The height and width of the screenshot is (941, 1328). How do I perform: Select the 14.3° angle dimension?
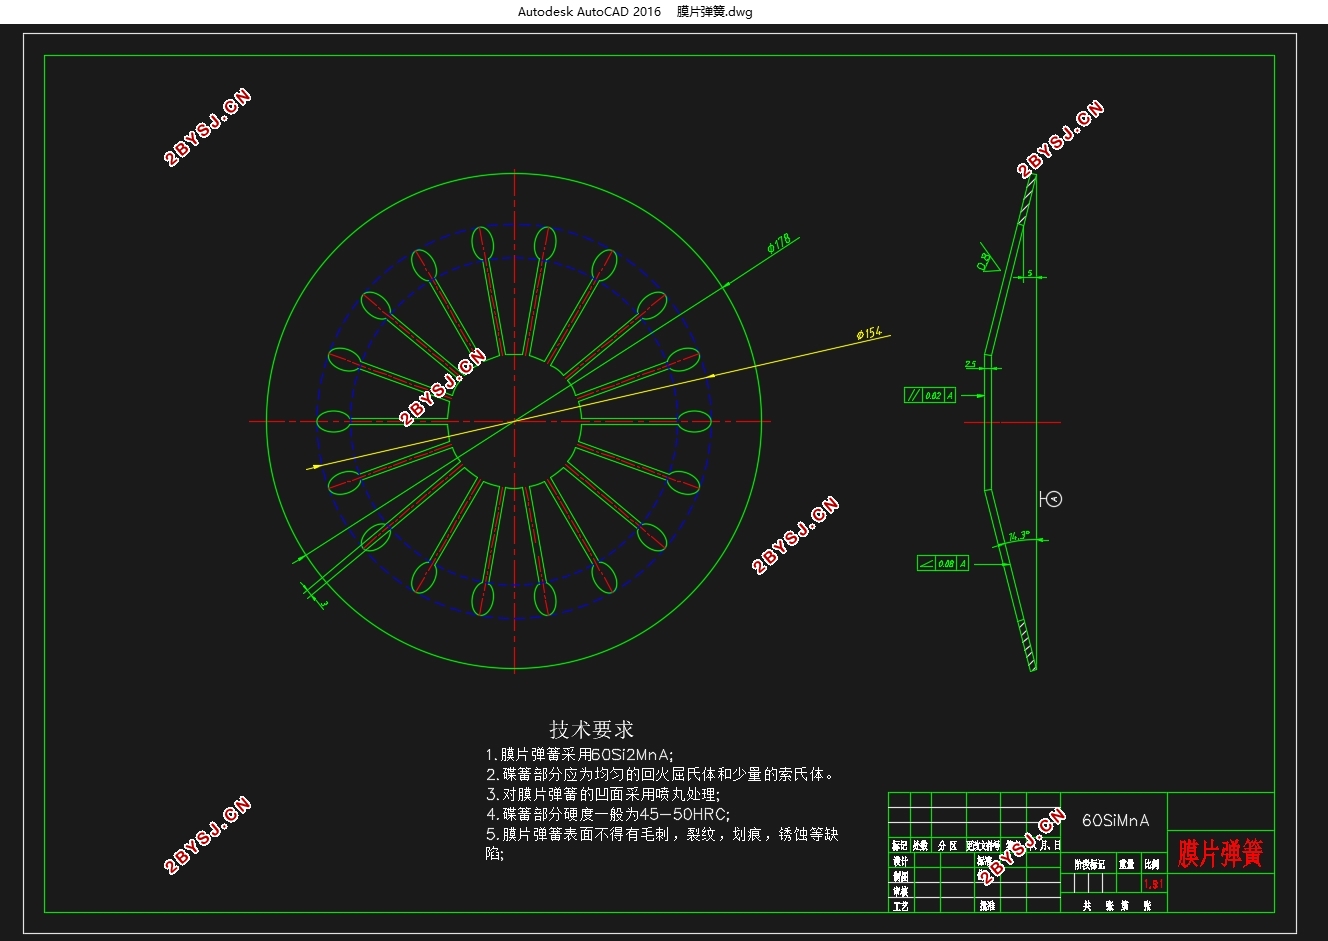1018,536
